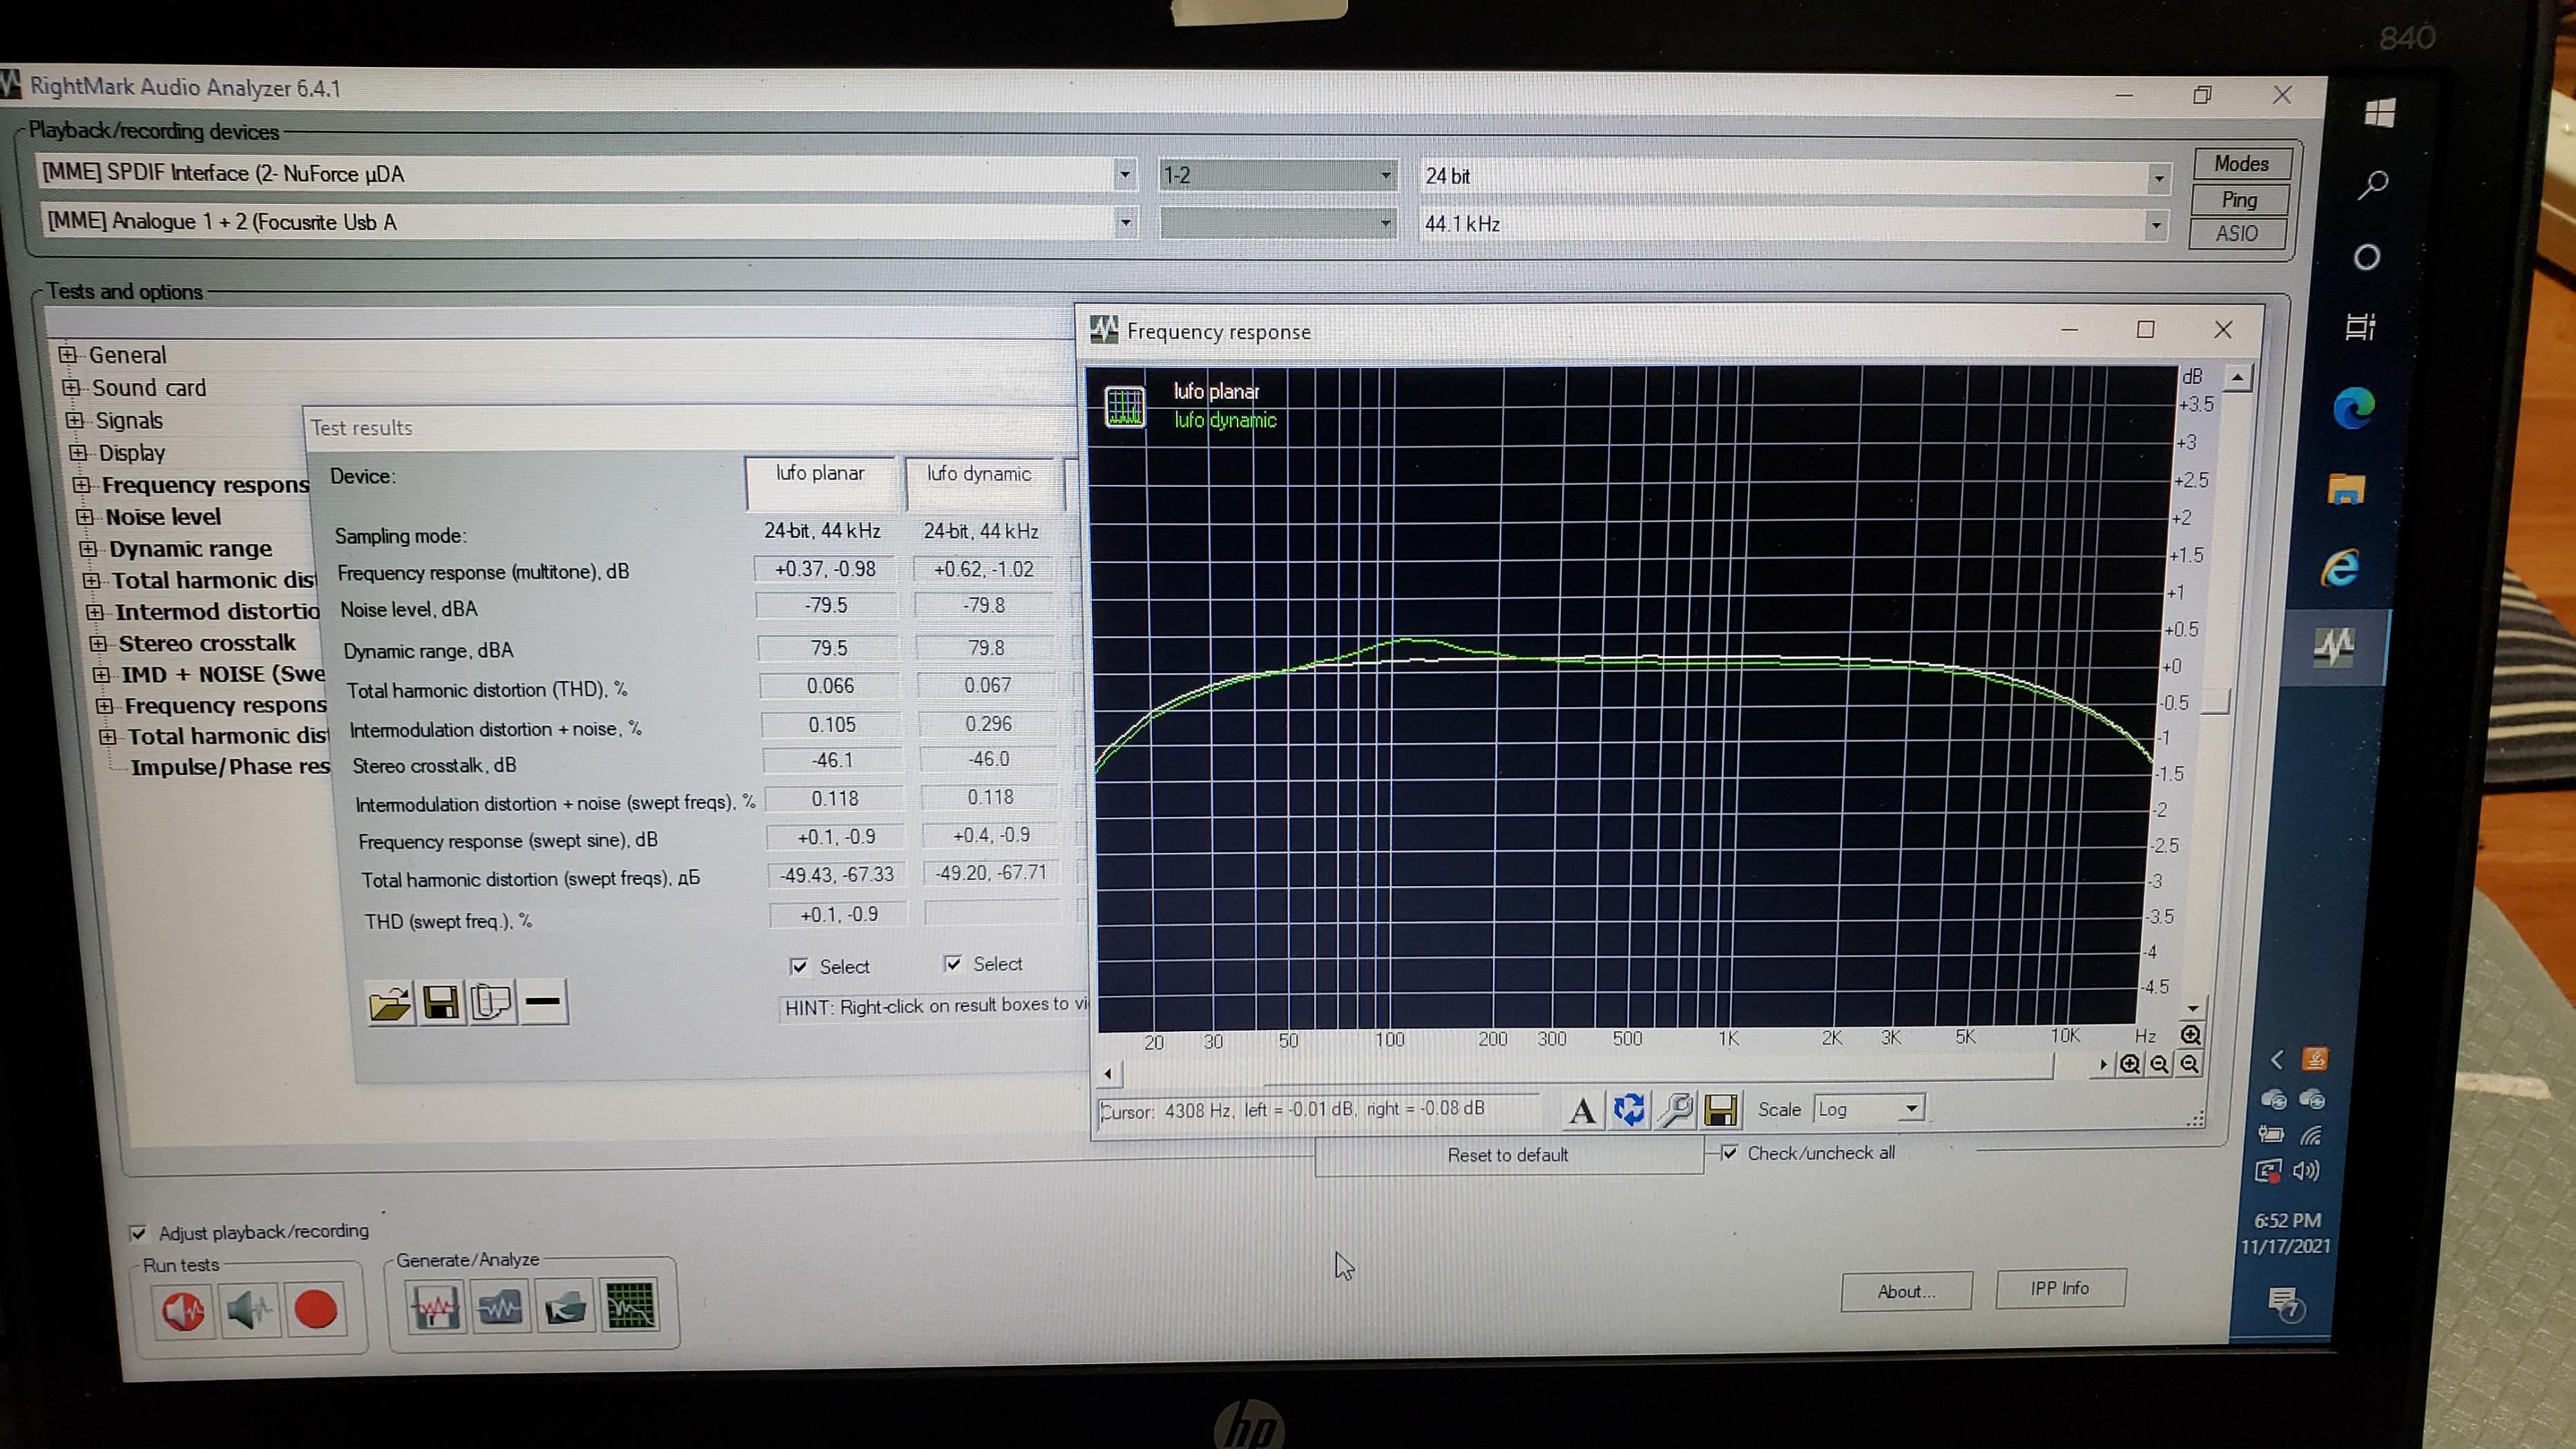Image resolution: width=2576 pixels, height=1449 pixels.
Task: Click Reset to default
Action: point(1508,1155)
